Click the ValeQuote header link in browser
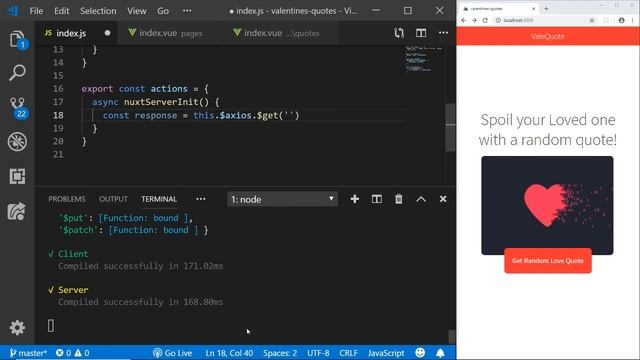Image resolution: width=640 pixels, height=360 pixels. tap(548, 36)
